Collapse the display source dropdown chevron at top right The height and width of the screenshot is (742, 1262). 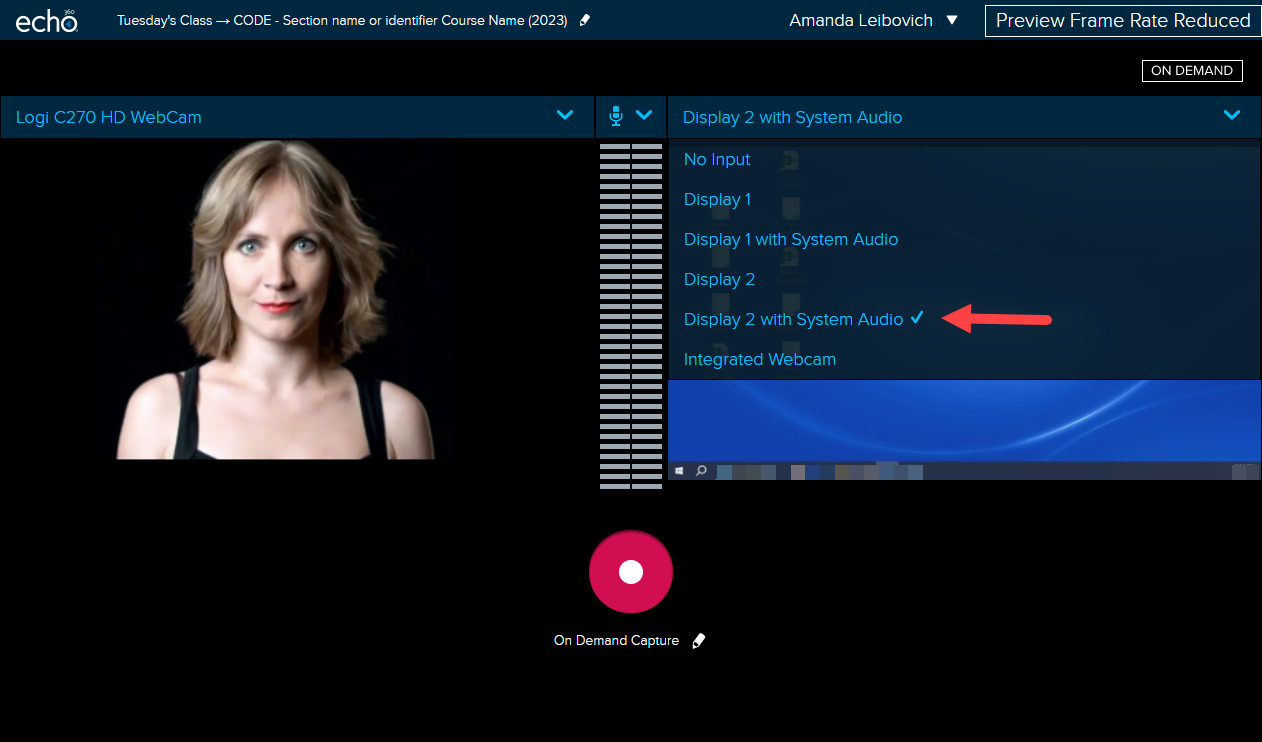[1232, 116]
